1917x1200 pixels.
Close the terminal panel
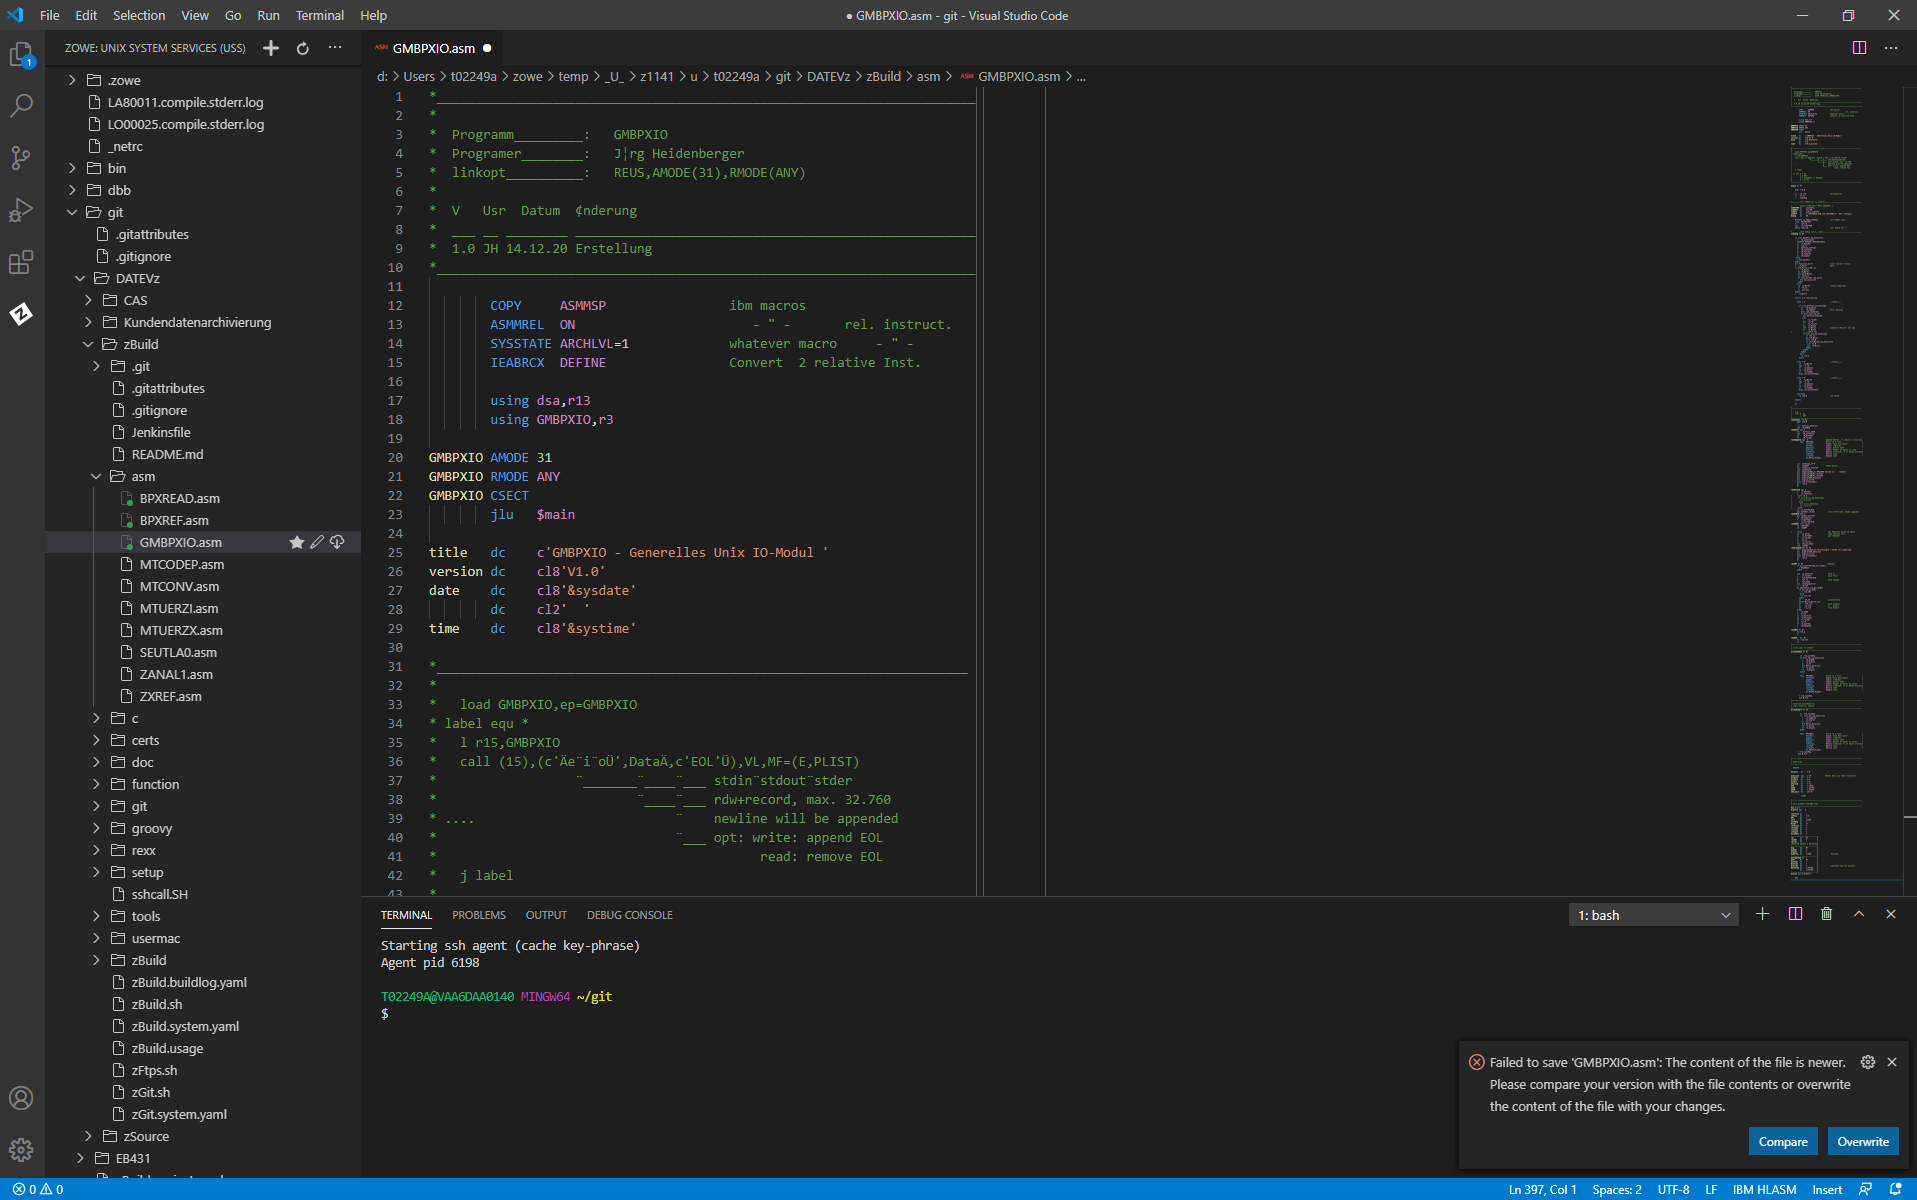tap(1891, 914)
